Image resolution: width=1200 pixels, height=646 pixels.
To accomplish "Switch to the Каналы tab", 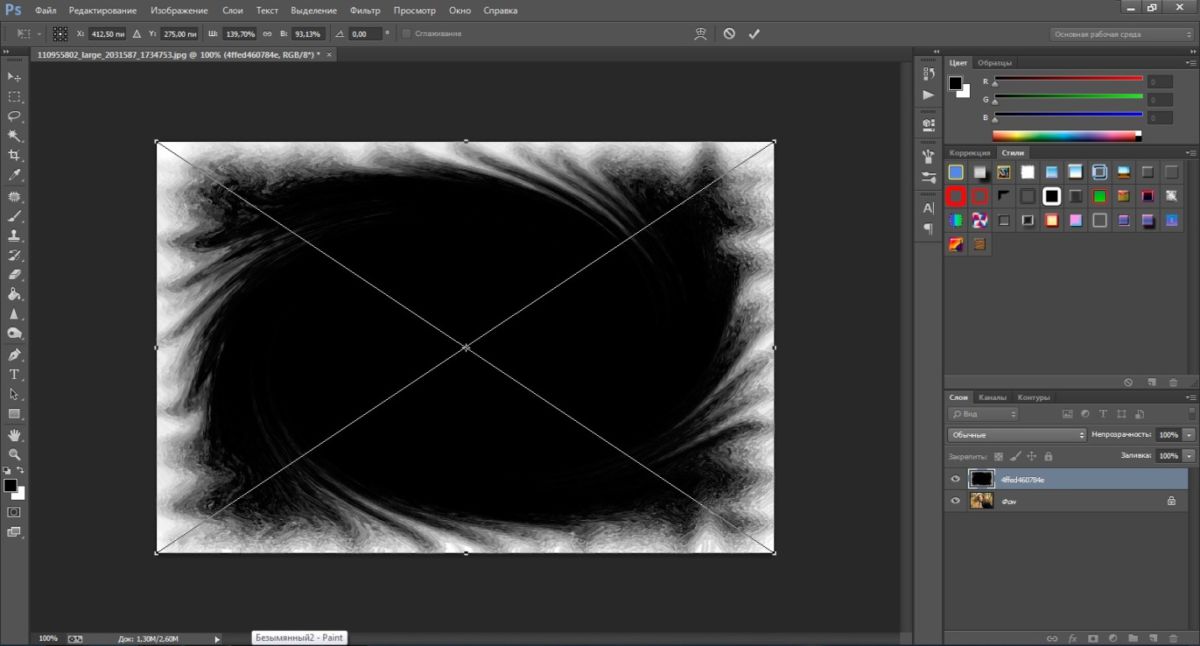I will 992,397.
